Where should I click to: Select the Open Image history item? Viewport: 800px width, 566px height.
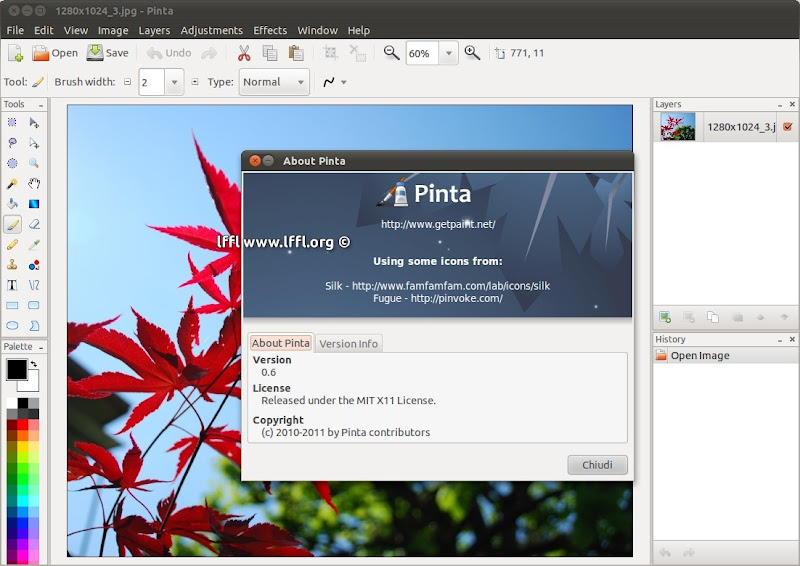[727, 356]
